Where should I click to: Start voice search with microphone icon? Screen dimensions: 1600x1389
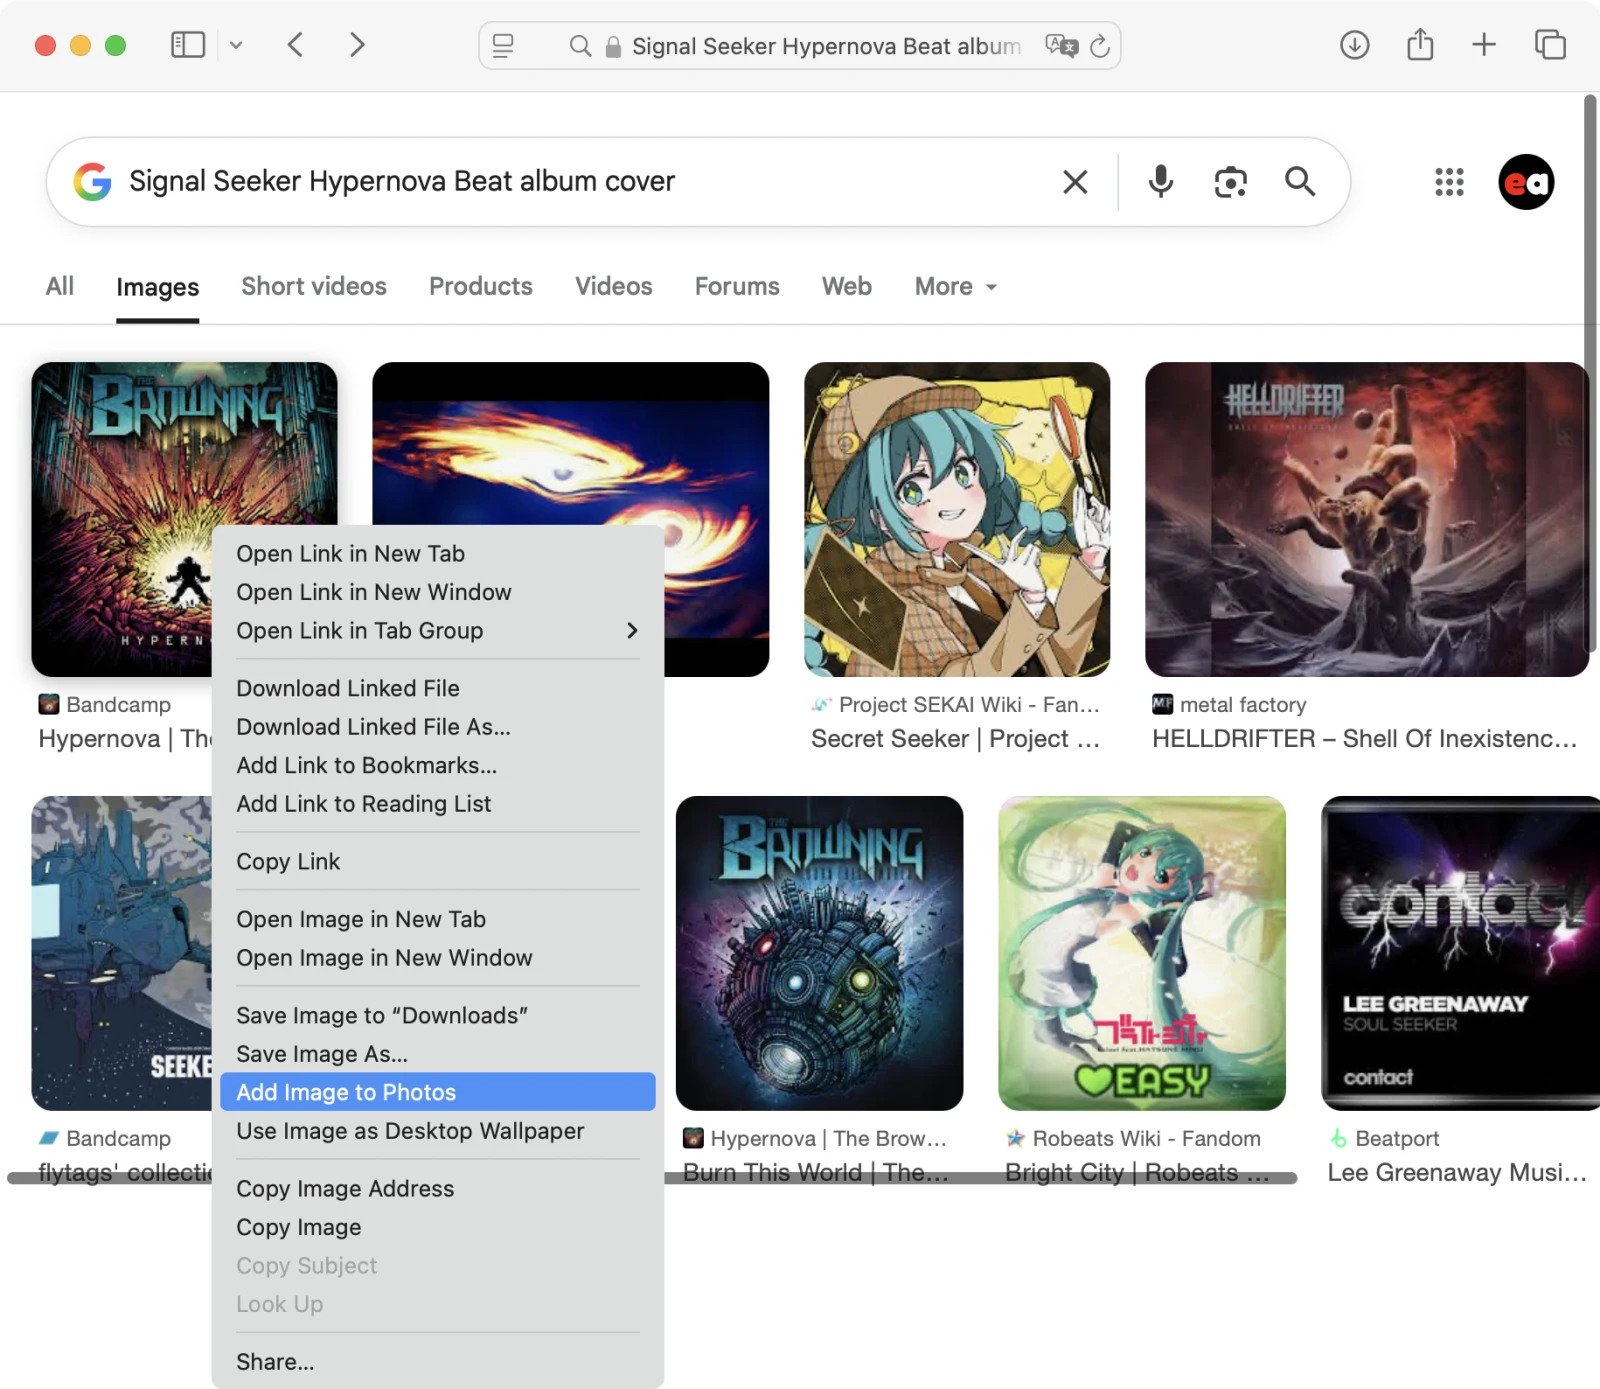[x=1160, y=182]
